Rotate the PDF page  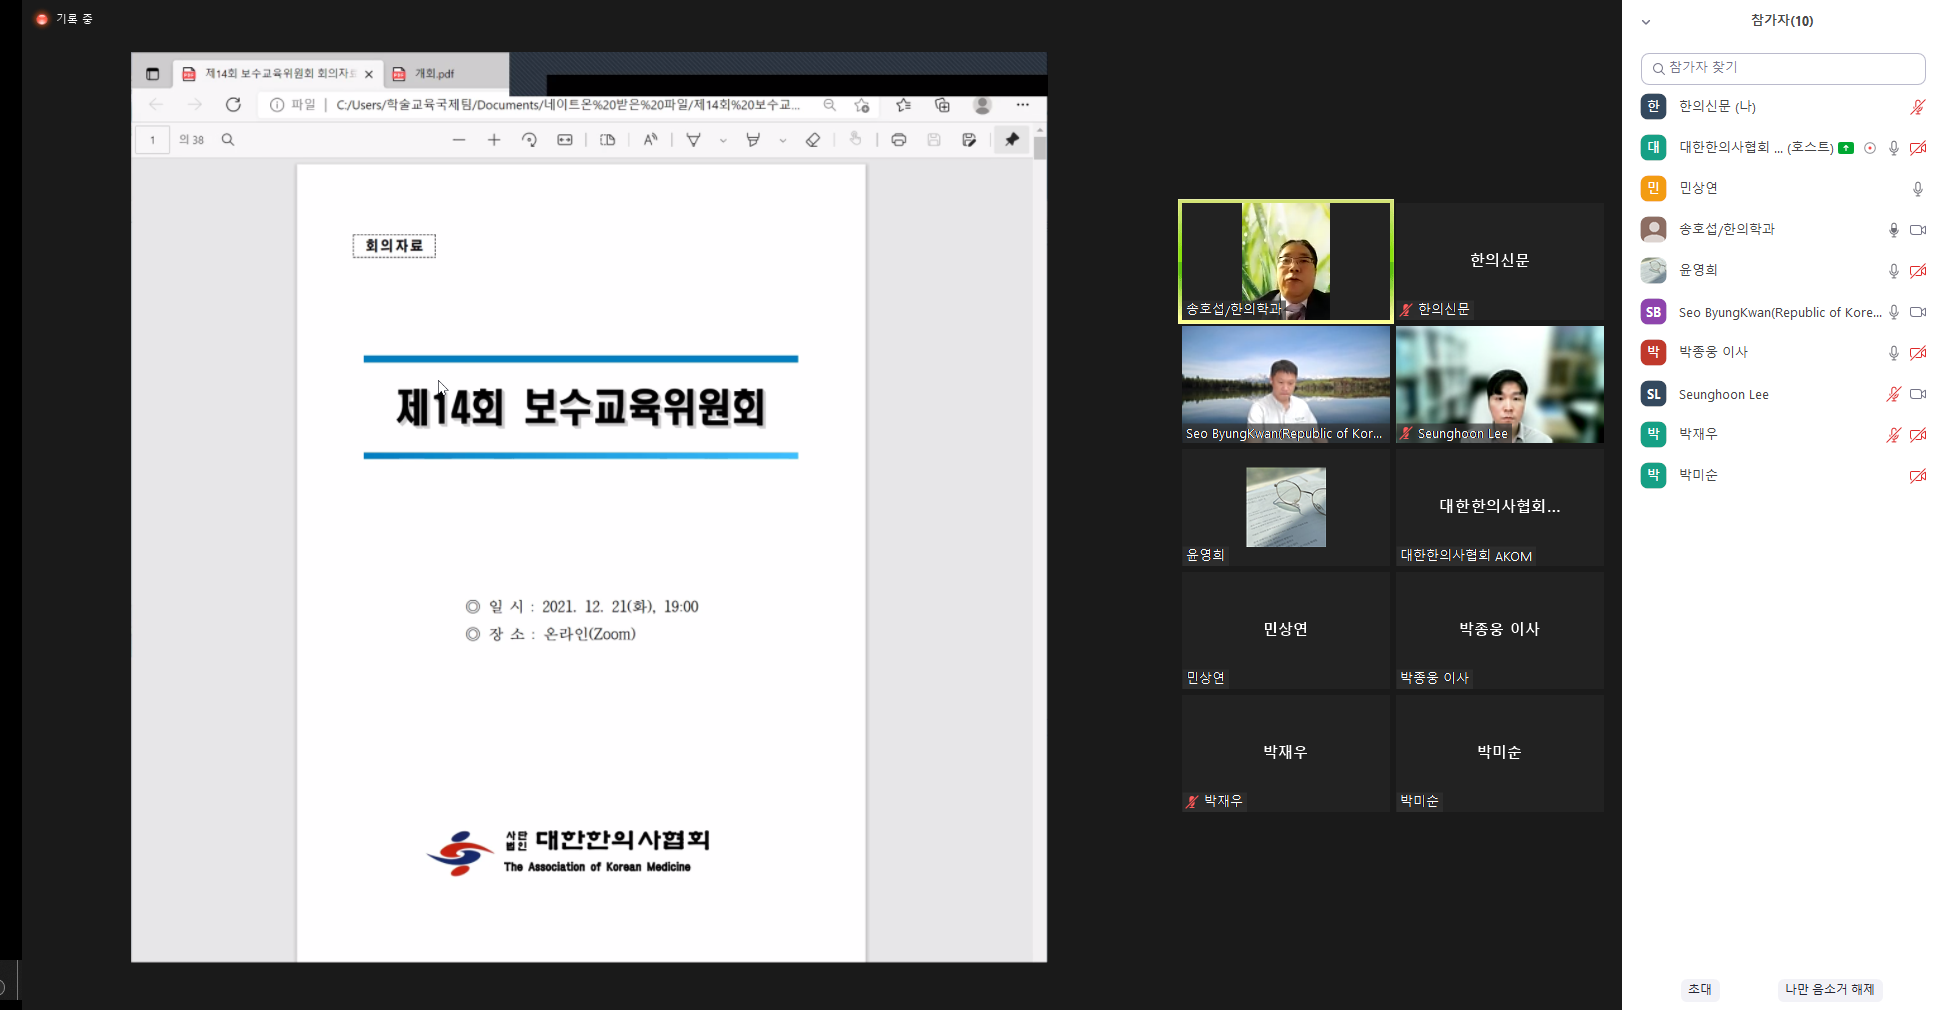529,140
